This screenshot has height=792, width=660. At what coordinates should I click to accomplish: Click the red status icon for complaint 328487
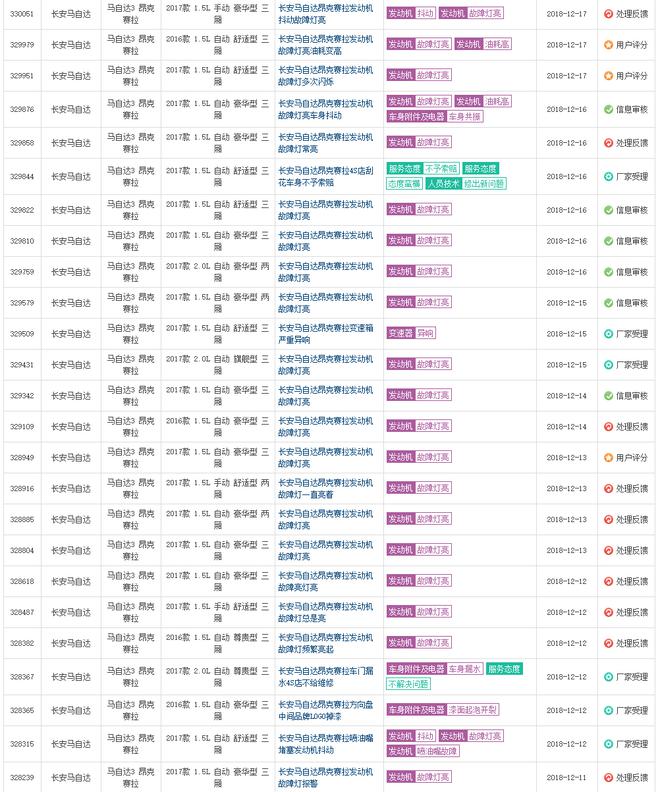[608, 612]
